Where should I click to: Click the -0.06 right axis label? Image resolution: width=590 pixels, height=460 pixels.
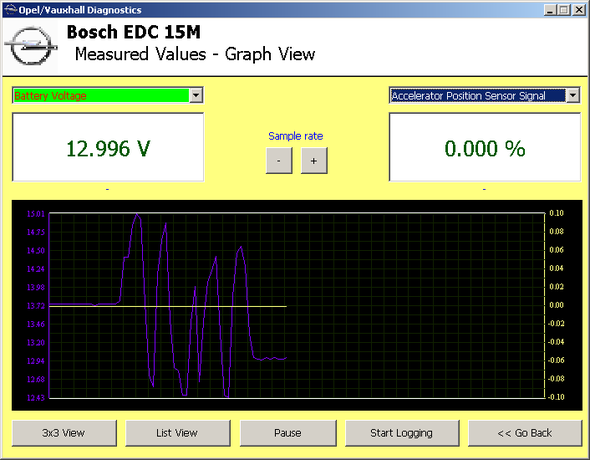pos(556,360)
